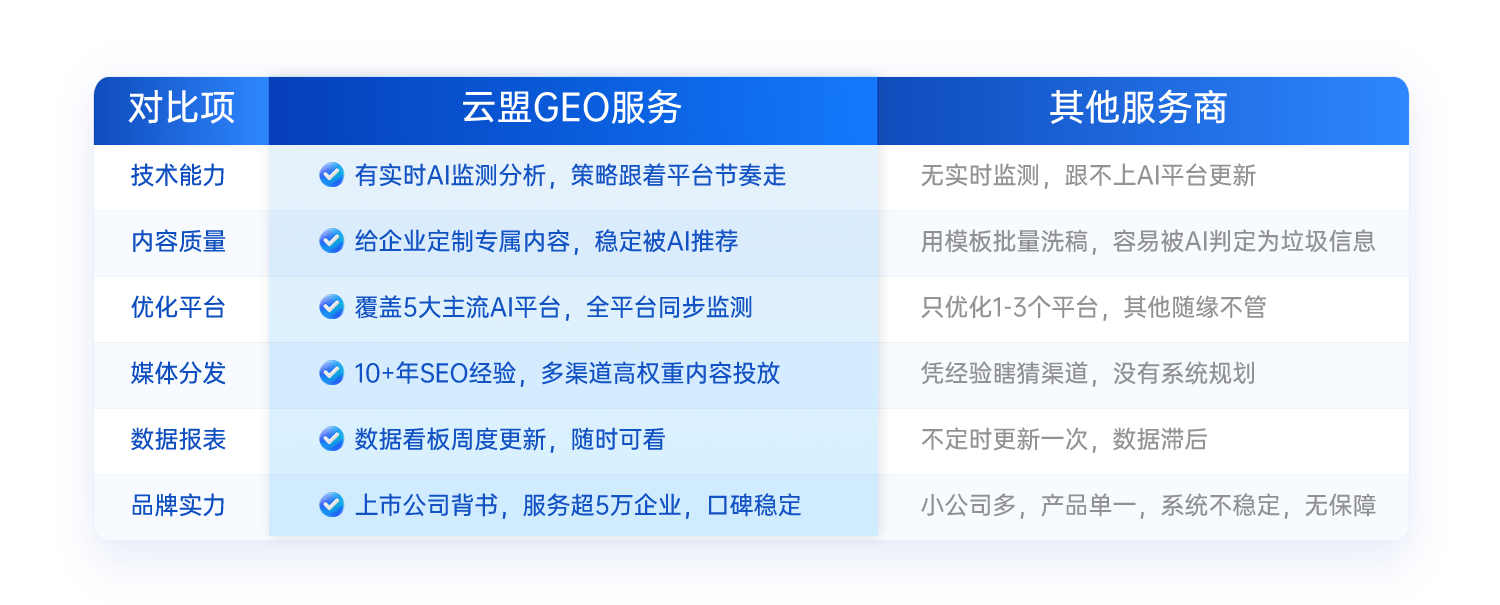Click the 数据报表 row label
Image resolution: width=1500 pixels, height=605 pixels.
(178, 439)
